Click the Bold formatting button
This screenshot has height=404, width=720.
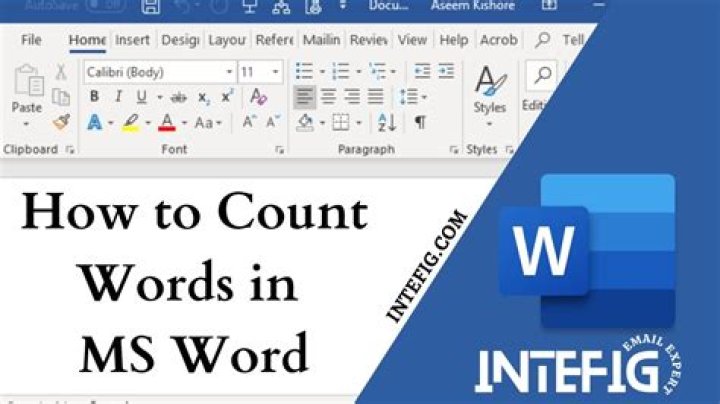(94, 96)
